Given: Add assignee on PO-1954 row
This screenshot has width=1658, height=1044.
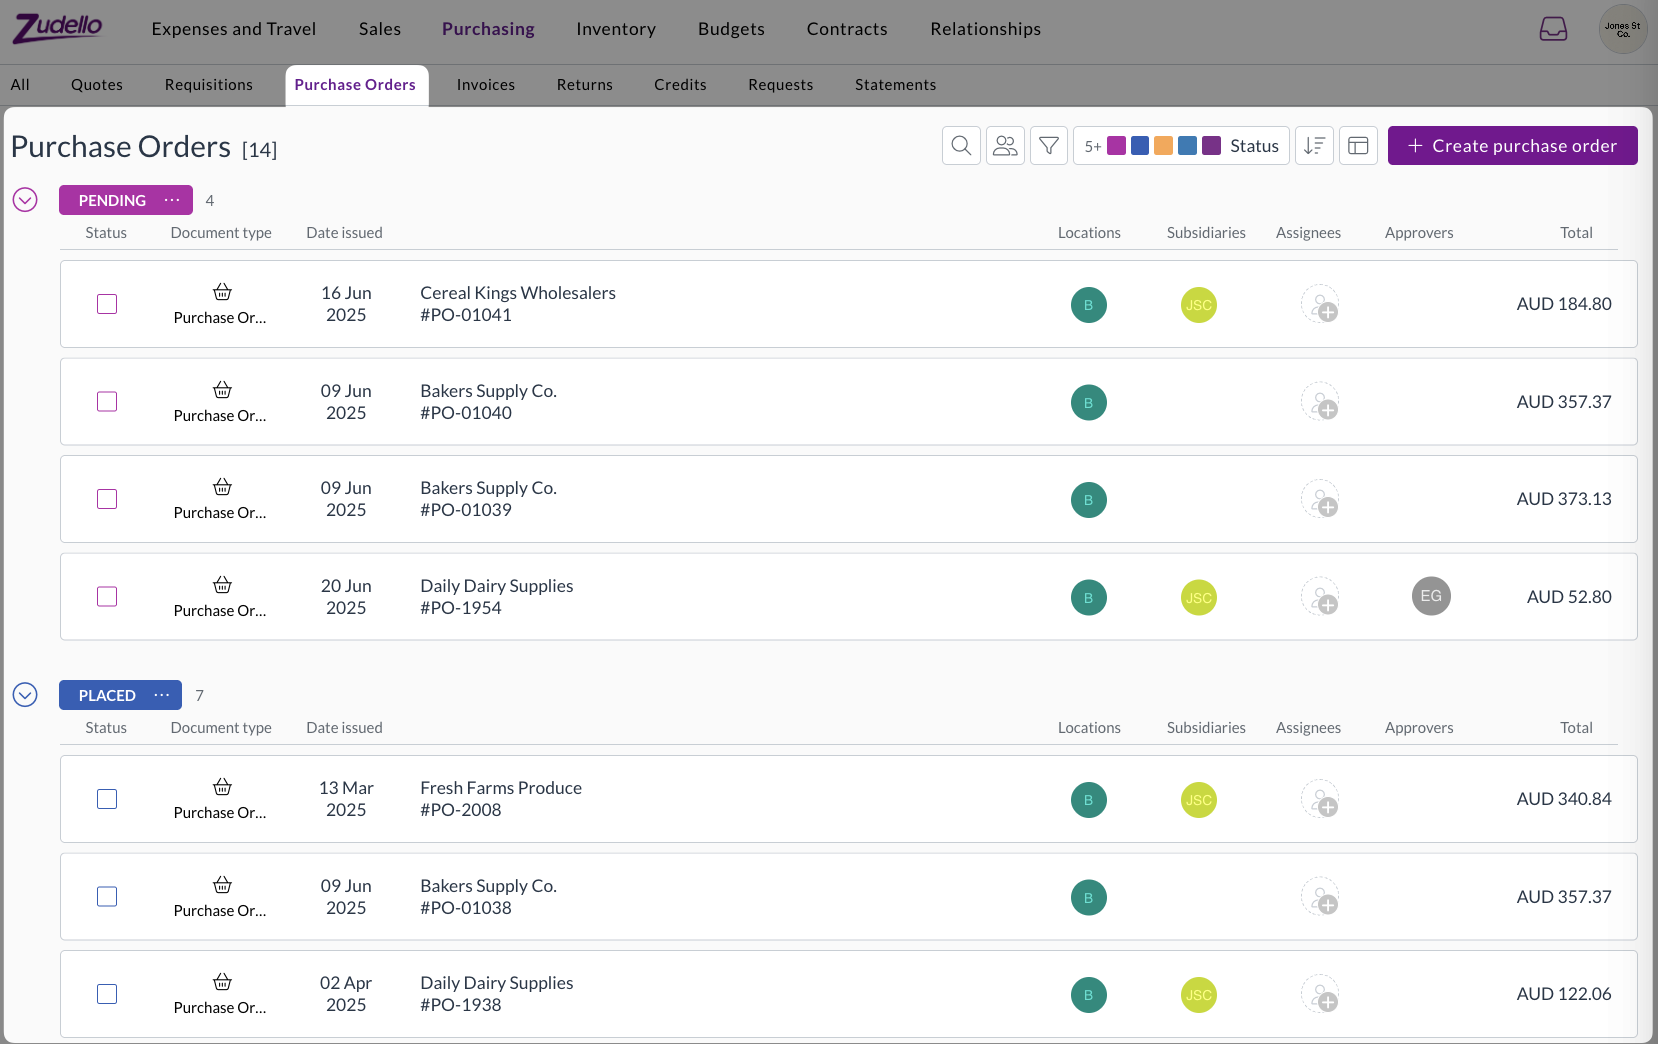Looking at the screenshot, I should pyautogui.click(x=1320, y=597).
